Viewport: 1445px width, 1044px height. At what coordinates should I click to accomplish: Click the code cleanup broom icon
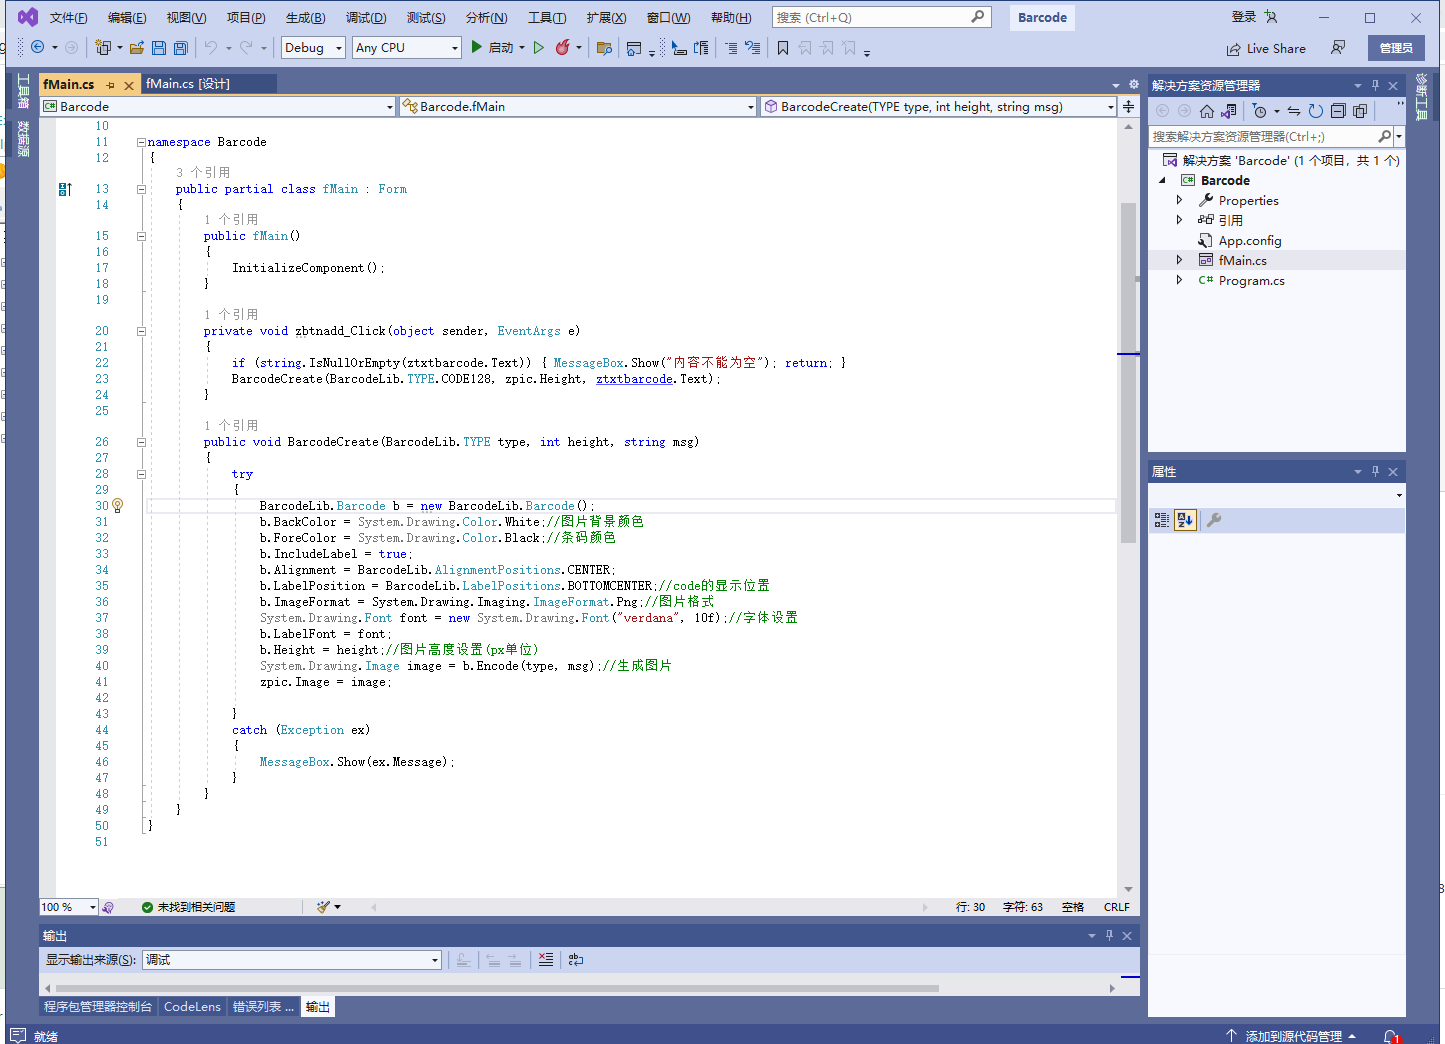pyautogui.click(x=323, y=907)
